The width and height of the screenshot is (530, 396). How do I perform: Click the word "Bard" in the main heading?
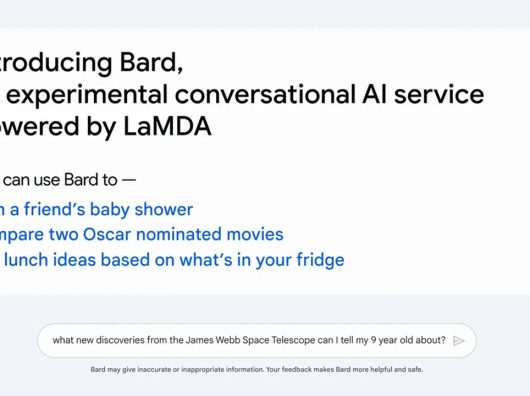point(151,63)
